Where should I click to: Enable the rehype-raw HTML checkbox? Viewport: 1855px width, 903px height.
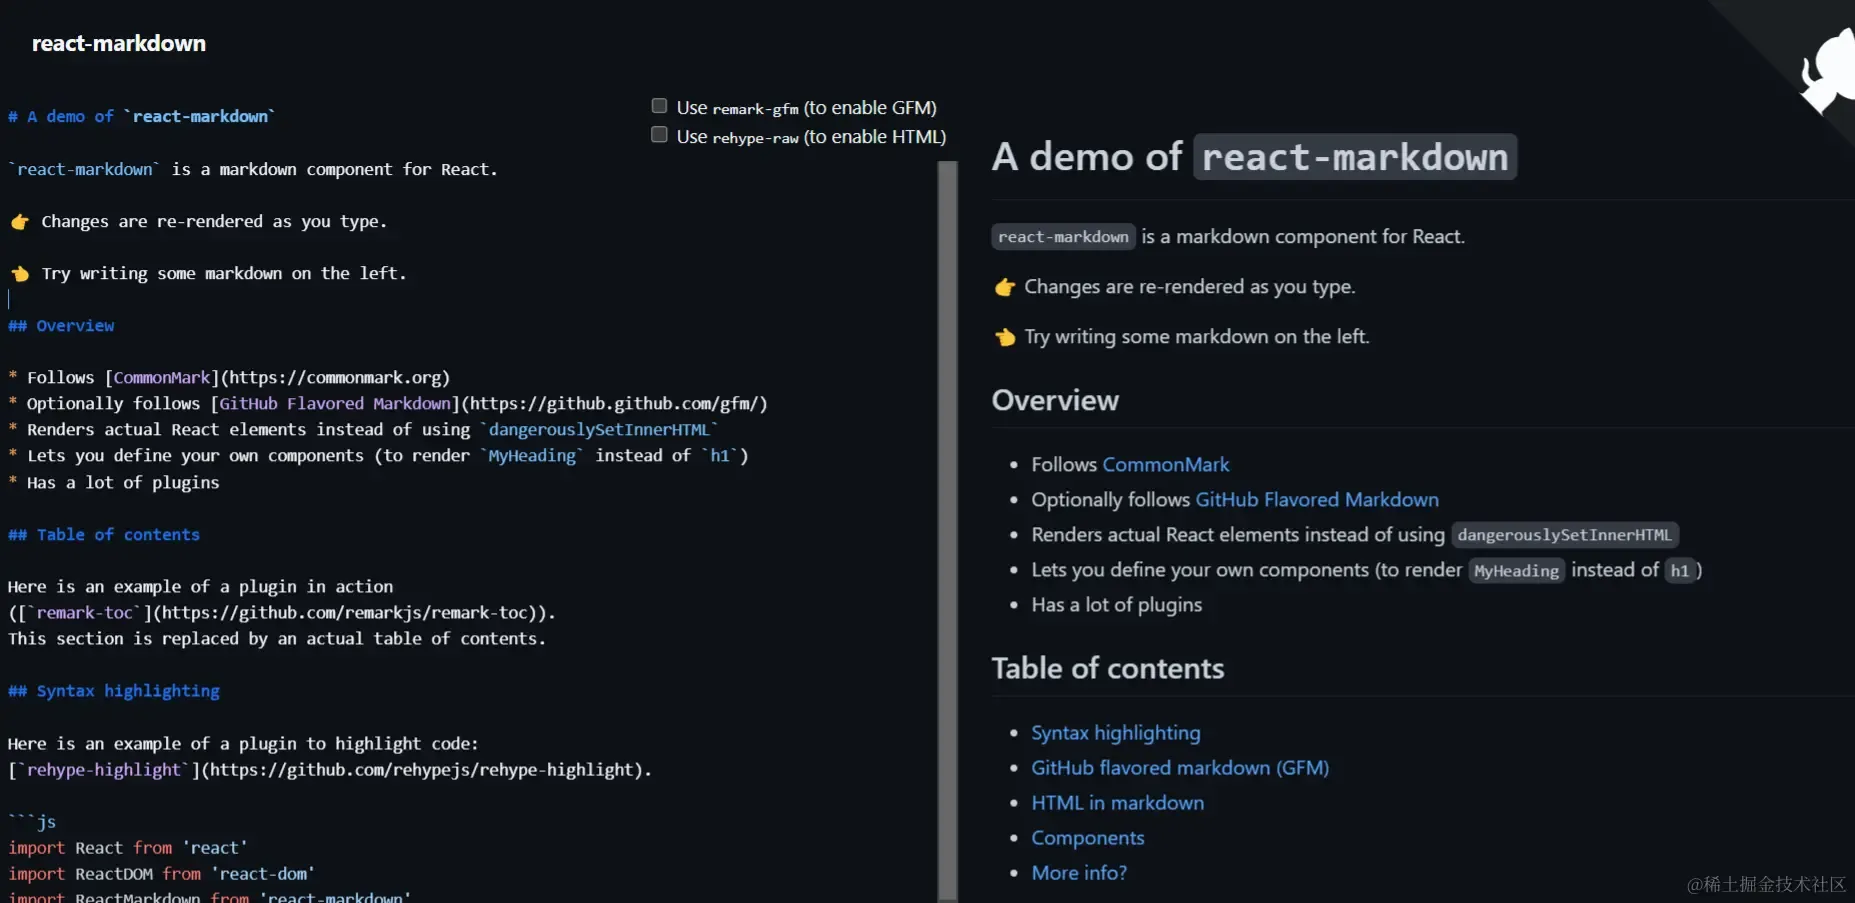[x=659, y=135]
